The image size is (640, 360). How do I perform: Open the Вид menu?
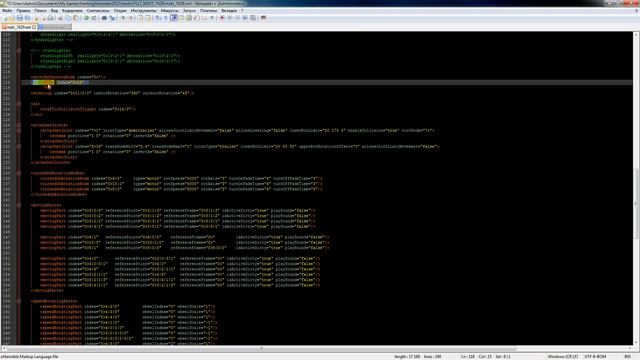pos(54,11)
